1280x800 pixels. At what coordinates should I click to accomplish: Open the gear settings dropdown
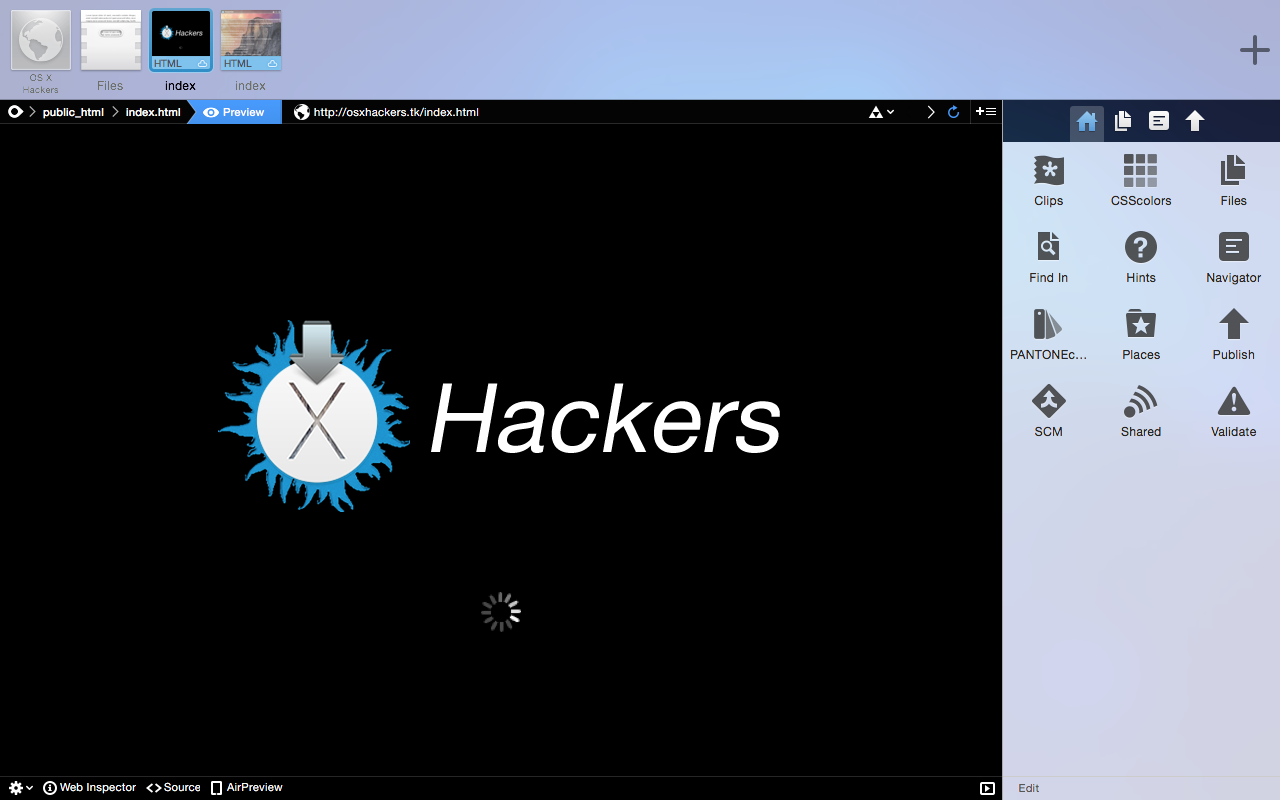click(21, 788)
